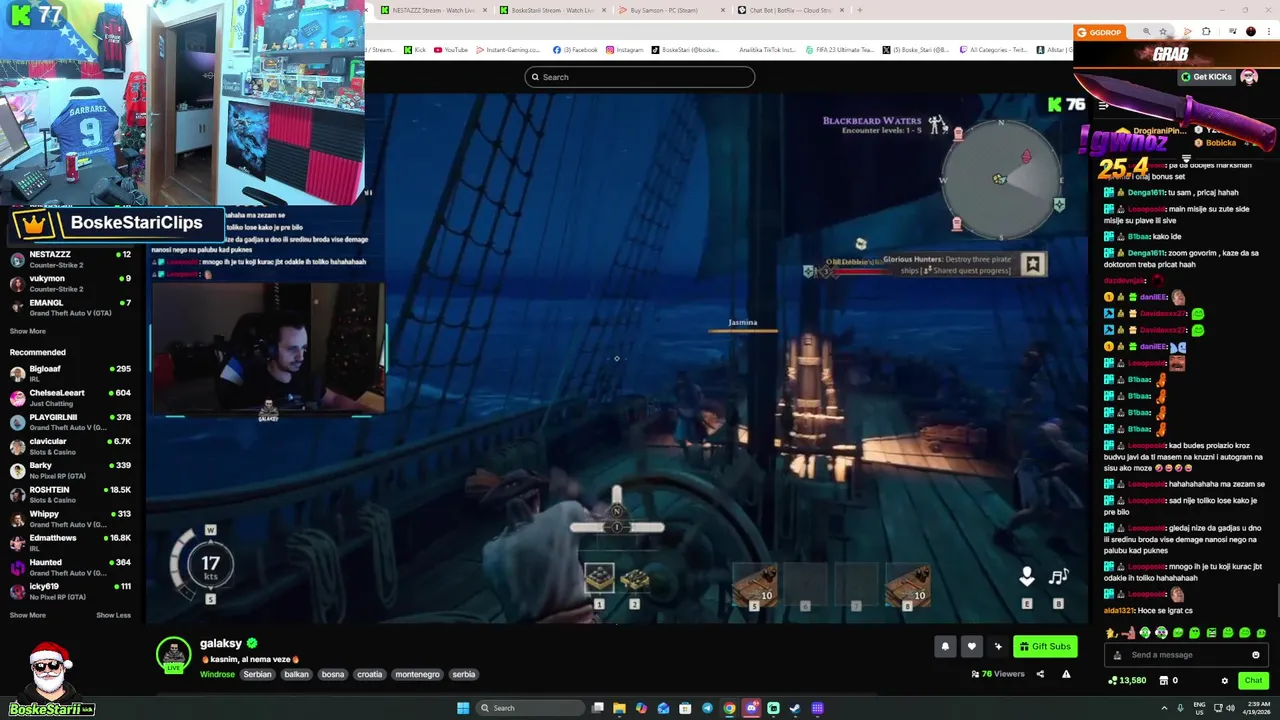
Task: Switch to Chat Bot BotRix tab
Action: 790,10
